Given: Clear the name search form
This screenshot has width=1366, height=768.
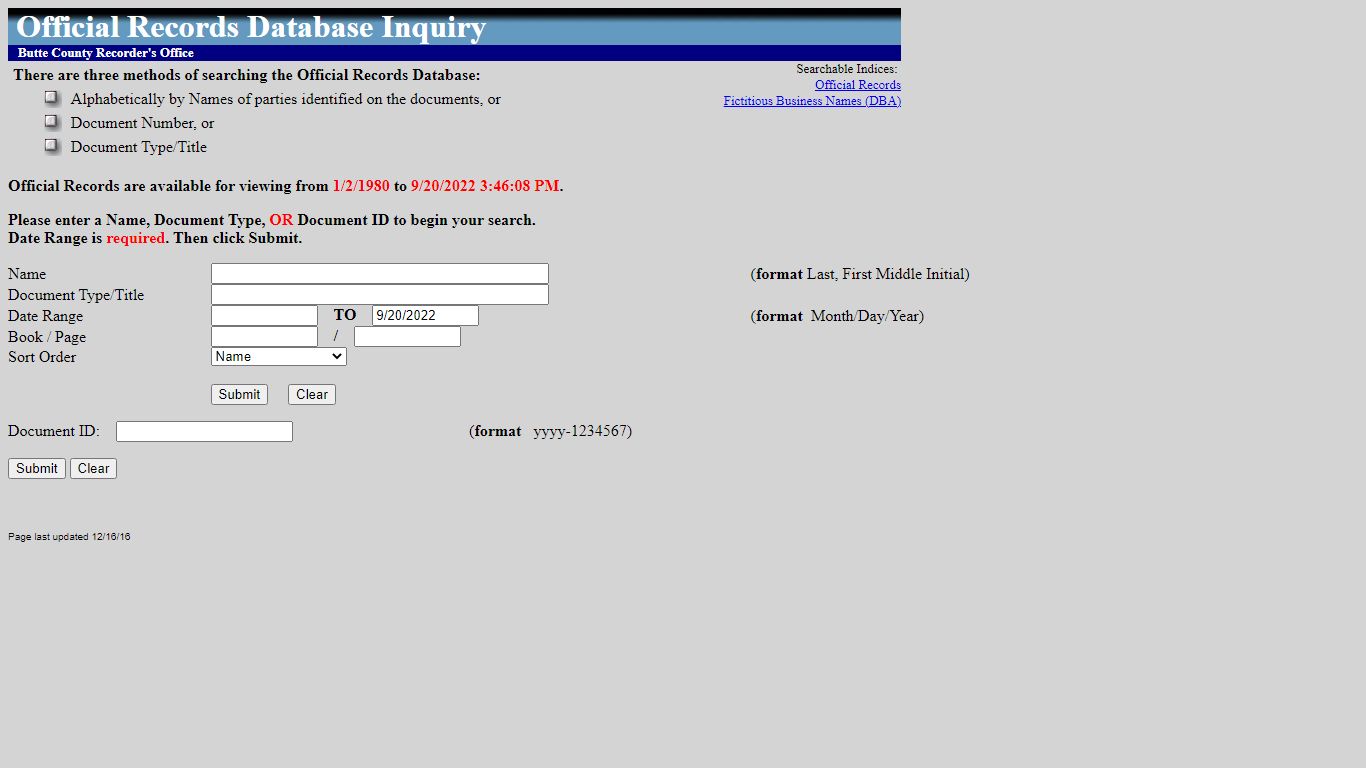Looking at the screenshot, I should 312,395.
